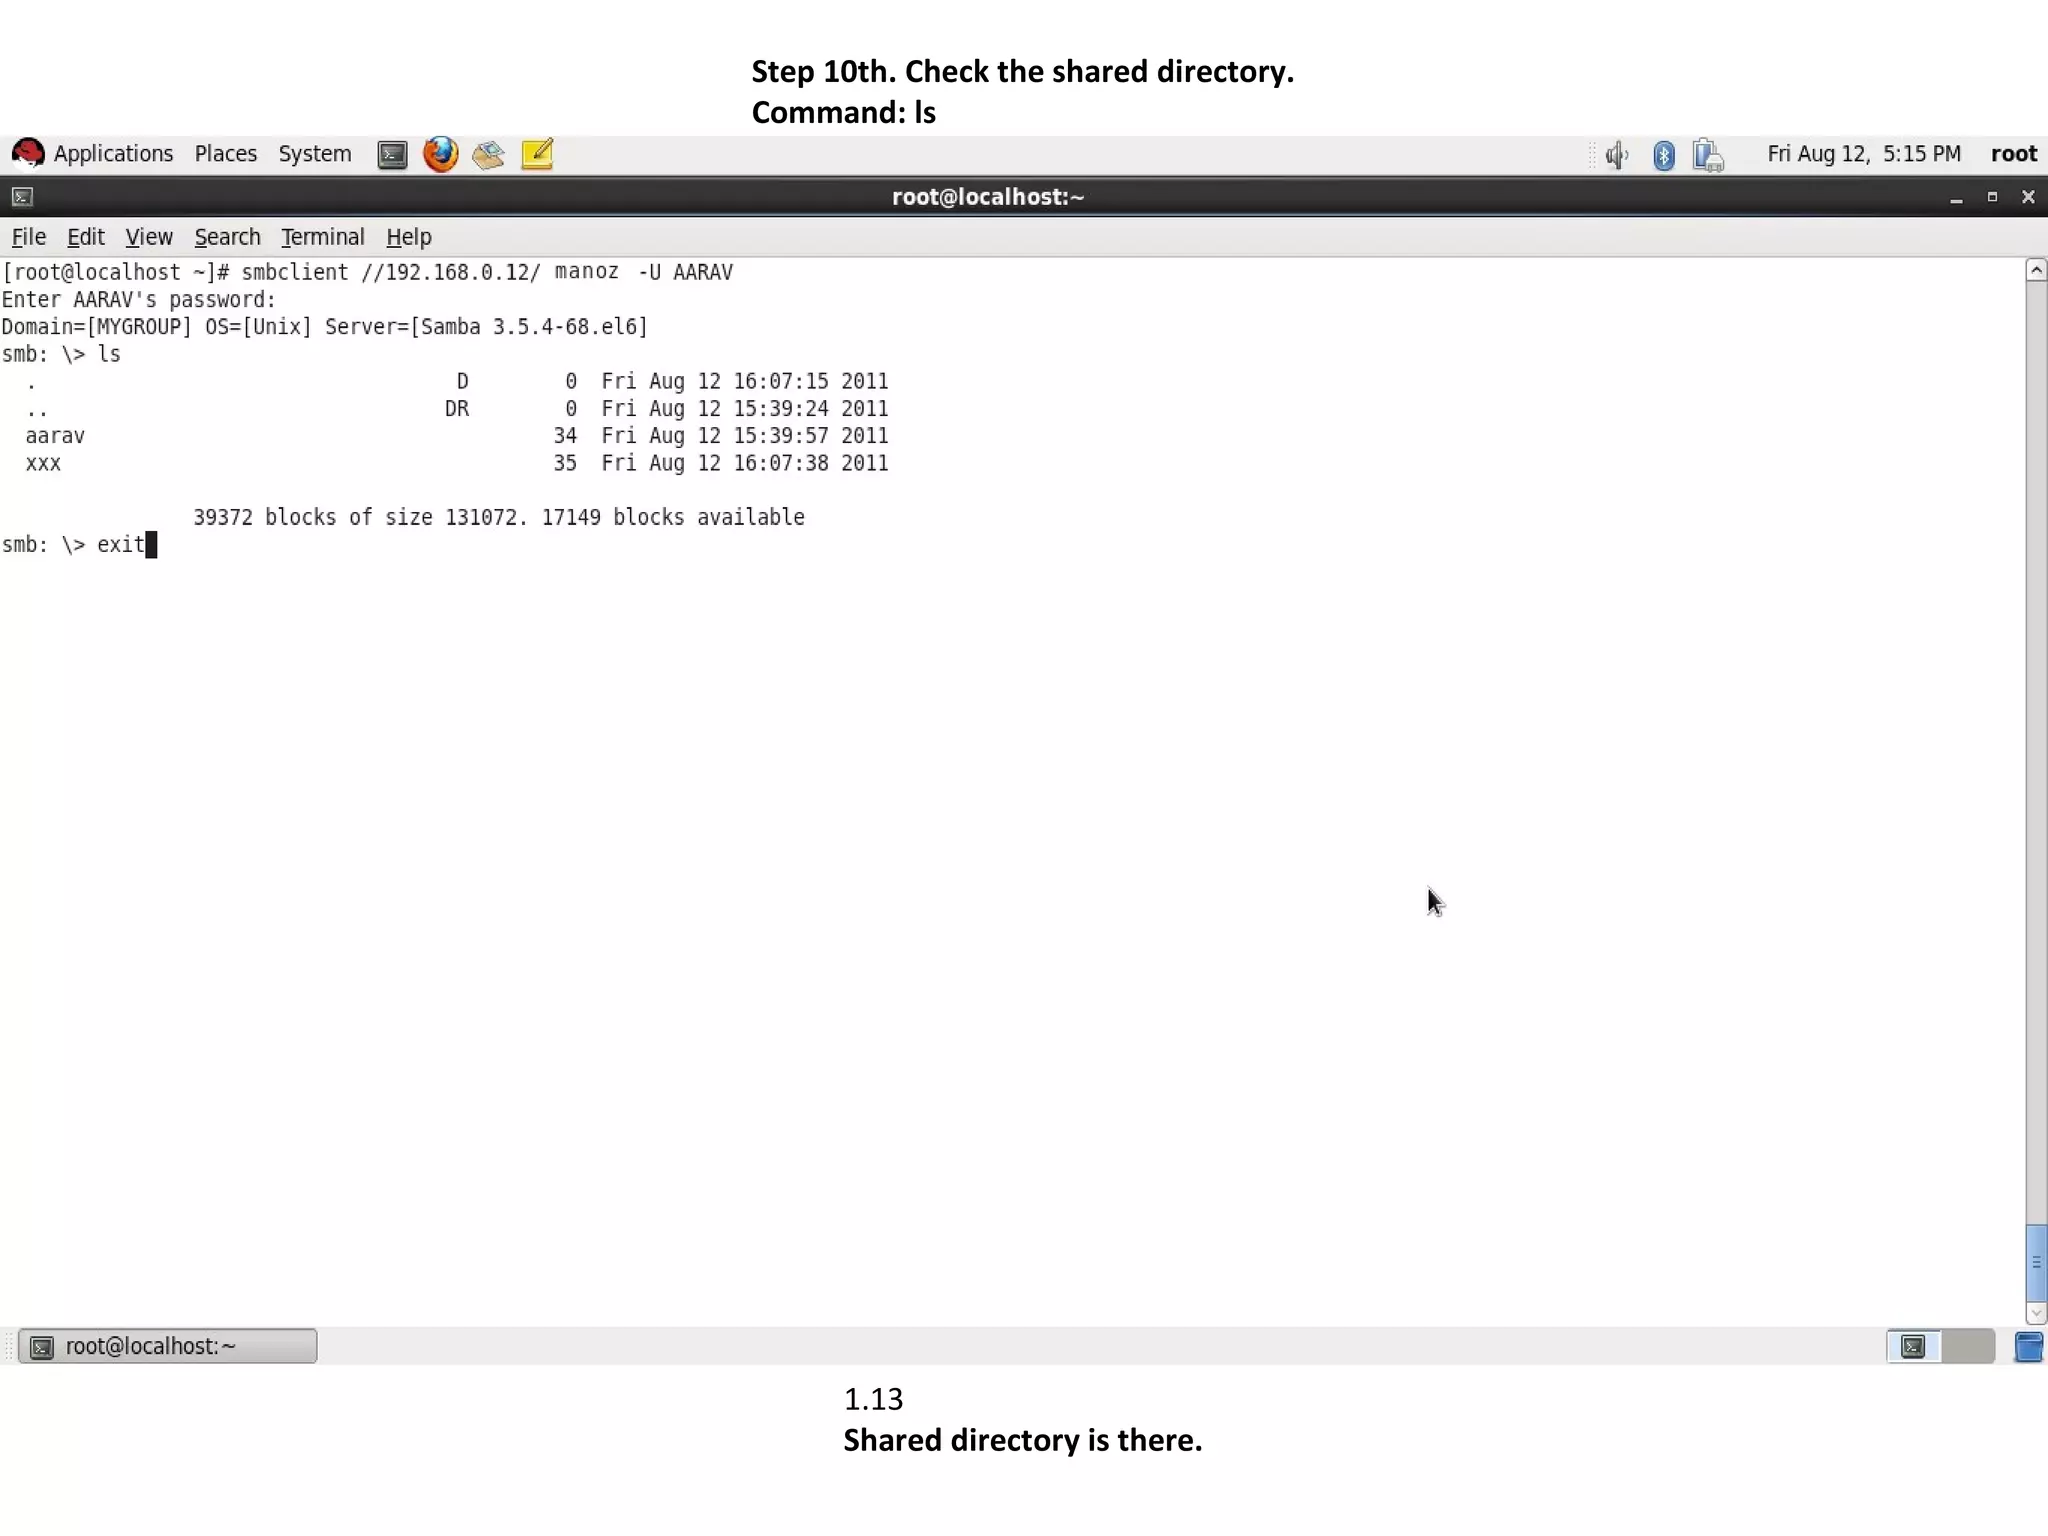The height and width of the screenshot is (1536, 2048).
Task: Open the Terminal menu
Action: coord(322,237)
